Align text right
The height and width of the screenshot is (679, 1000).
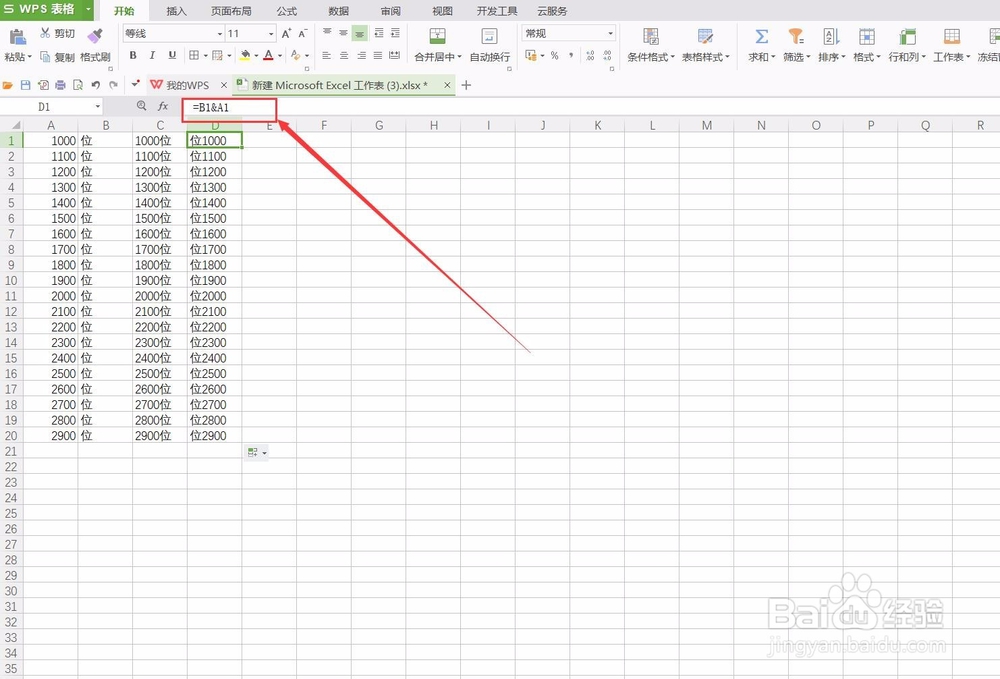361,55
